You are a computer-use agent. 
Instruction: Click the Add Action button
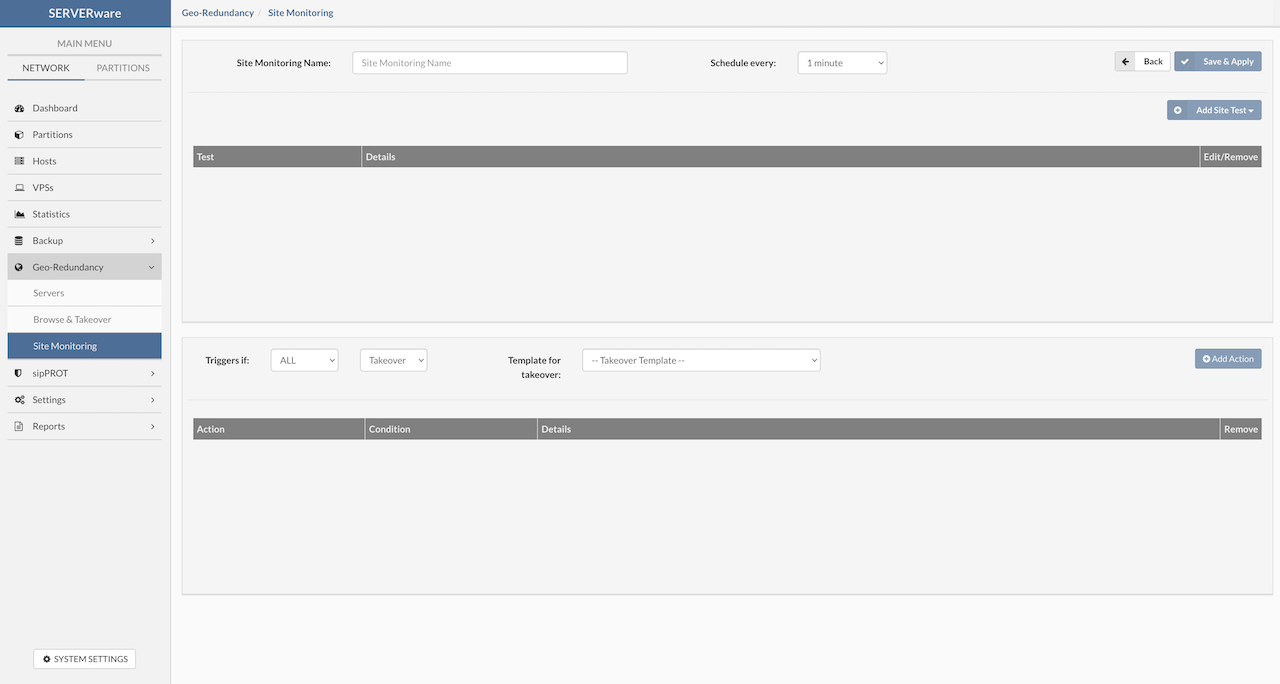tap(1227, 359)
